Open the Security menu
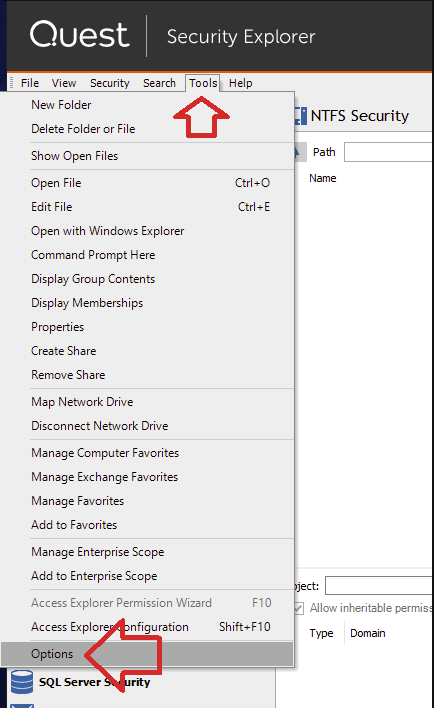Image resolution: width=434 pixels, height=708 pixels. 110,83
